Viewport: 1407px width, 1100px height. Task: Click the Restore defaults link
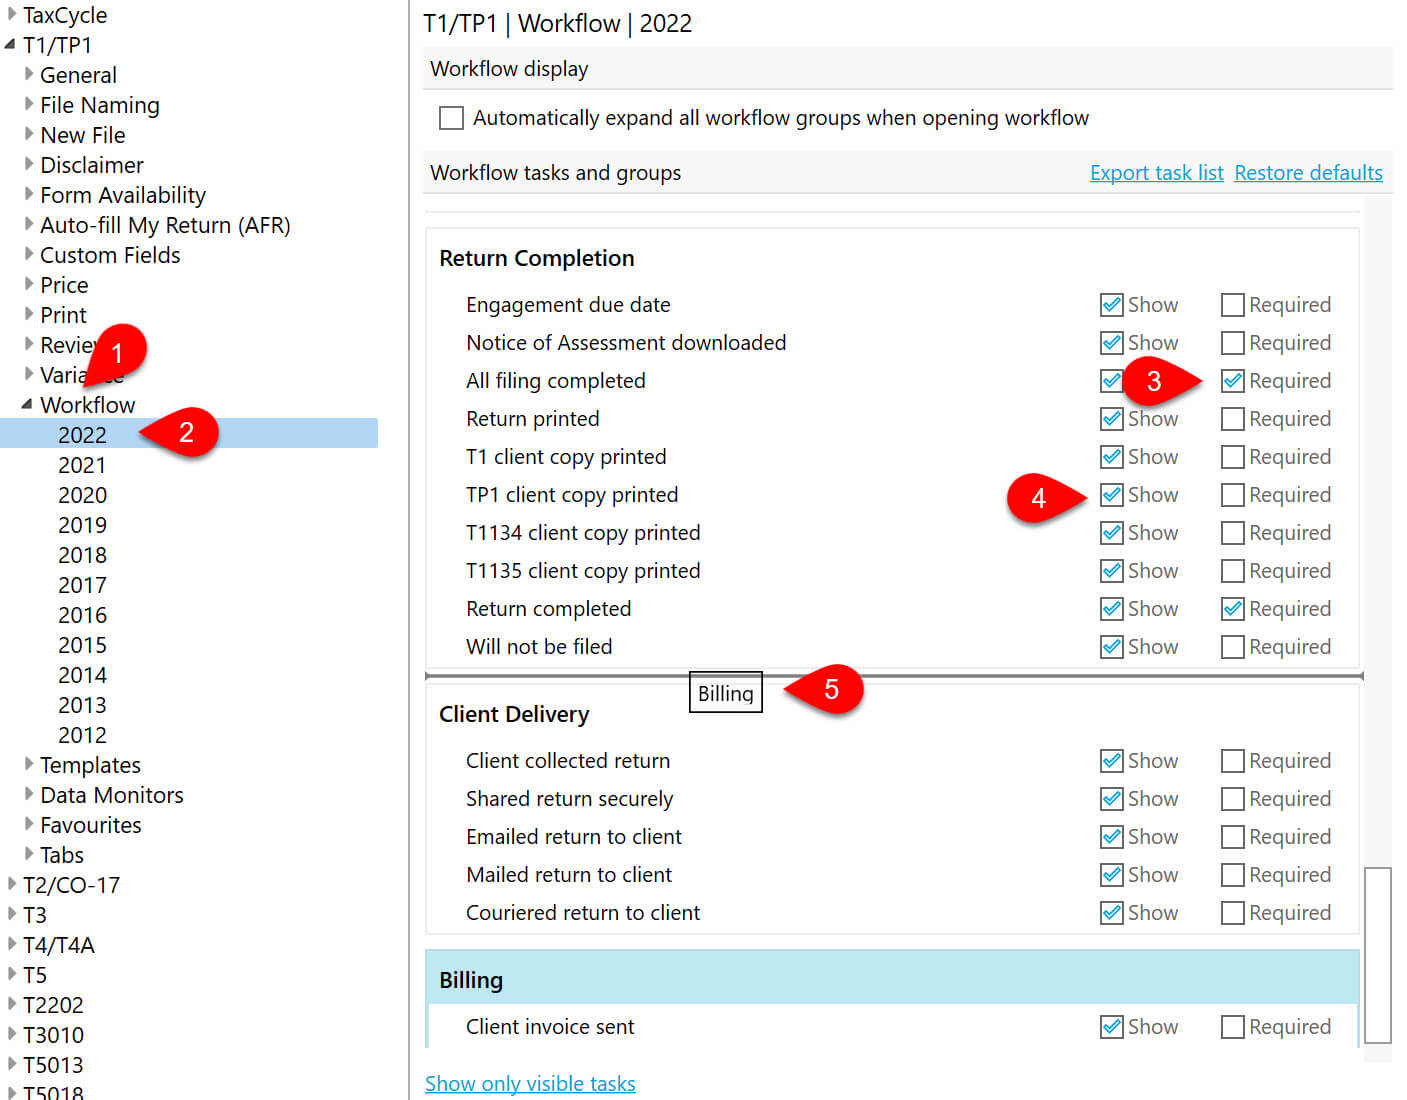coord(1308,173)
